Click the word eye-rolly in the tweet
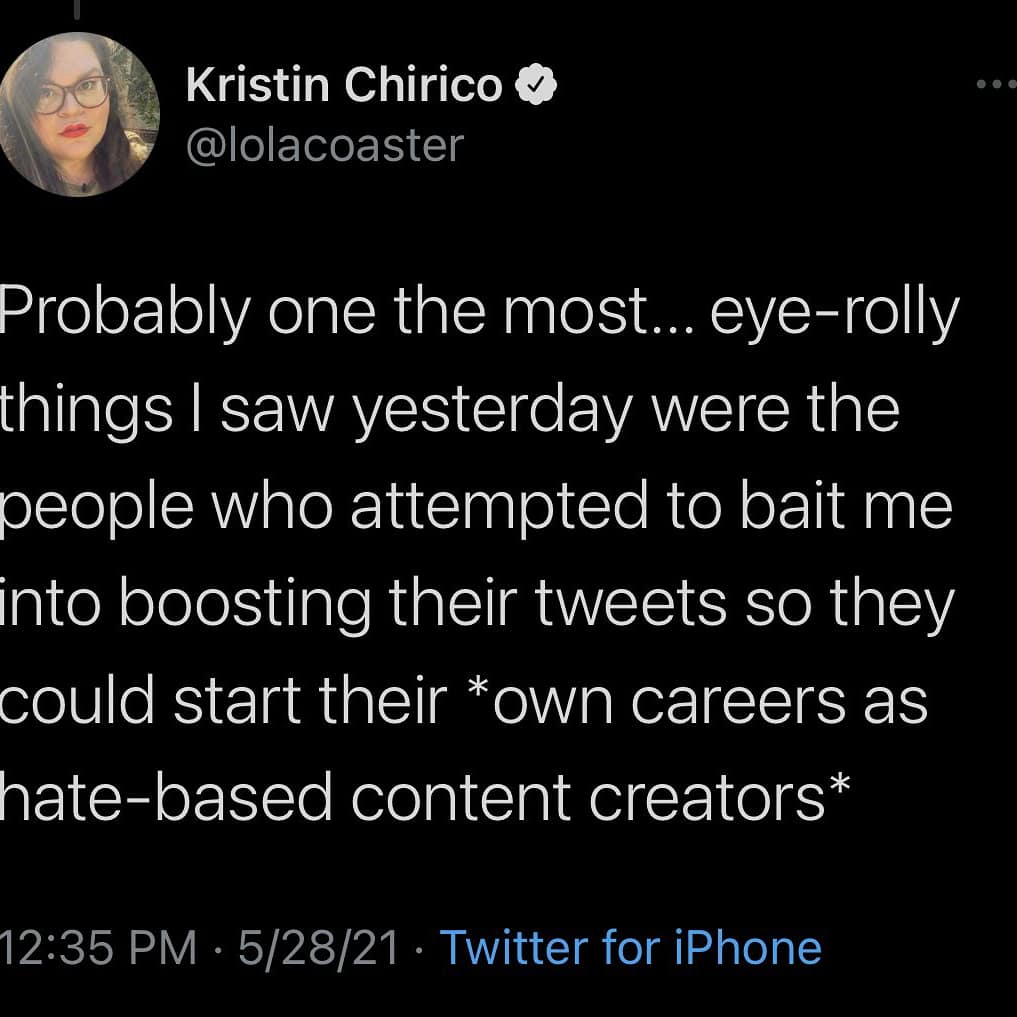The image size is (1017, 1017). [x=834, y=314]
